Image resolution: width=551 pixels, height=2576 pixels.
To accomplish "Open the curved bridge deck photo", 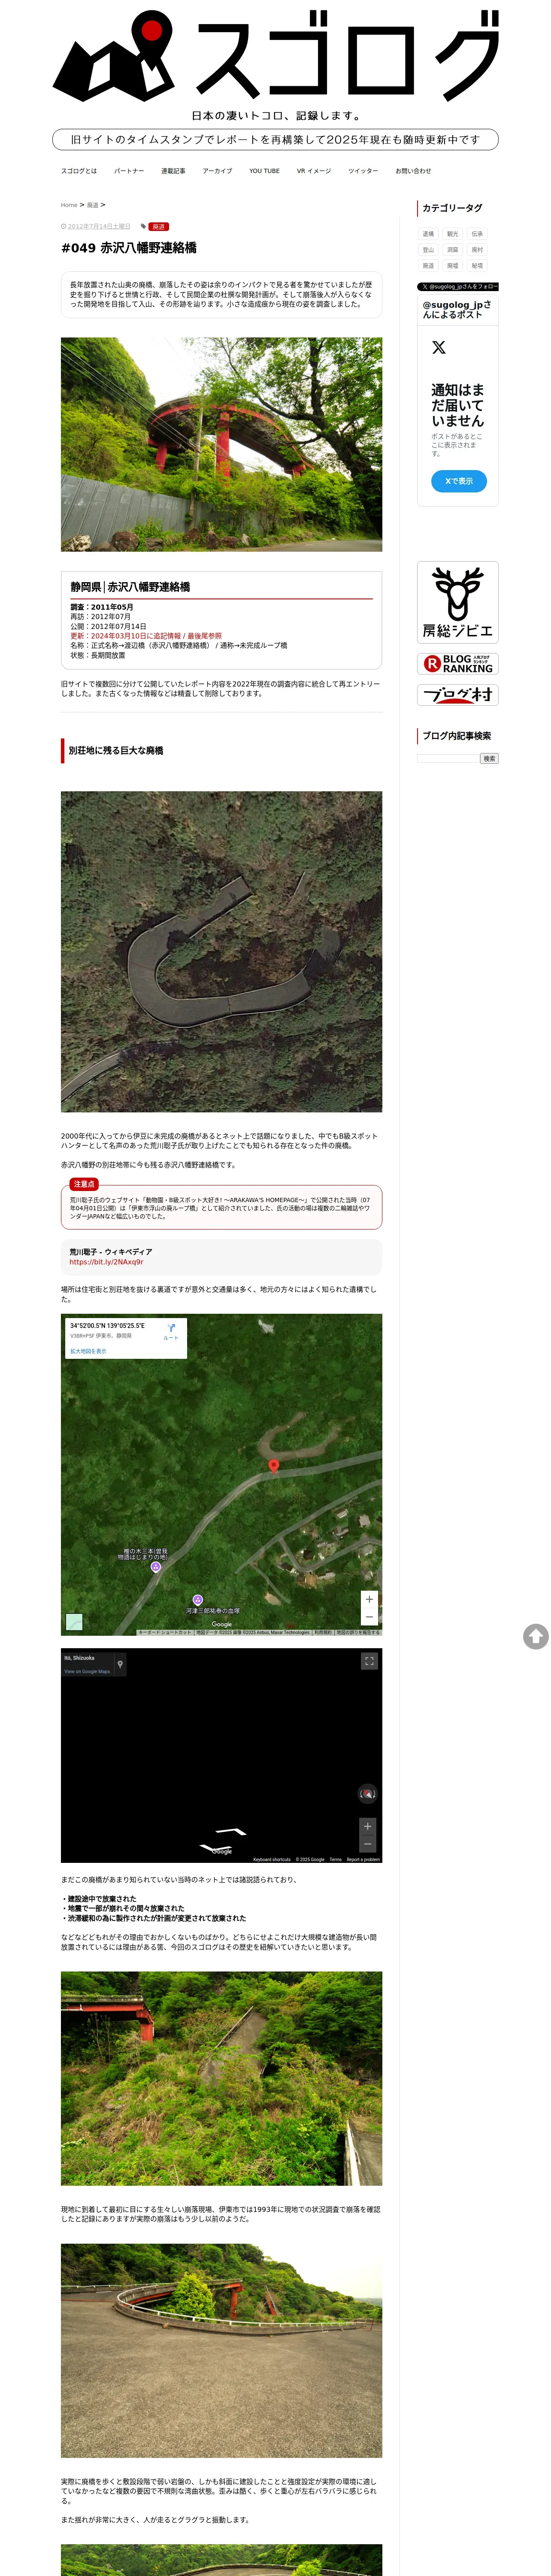I will pyautogui.click(x=221, y=2350).
